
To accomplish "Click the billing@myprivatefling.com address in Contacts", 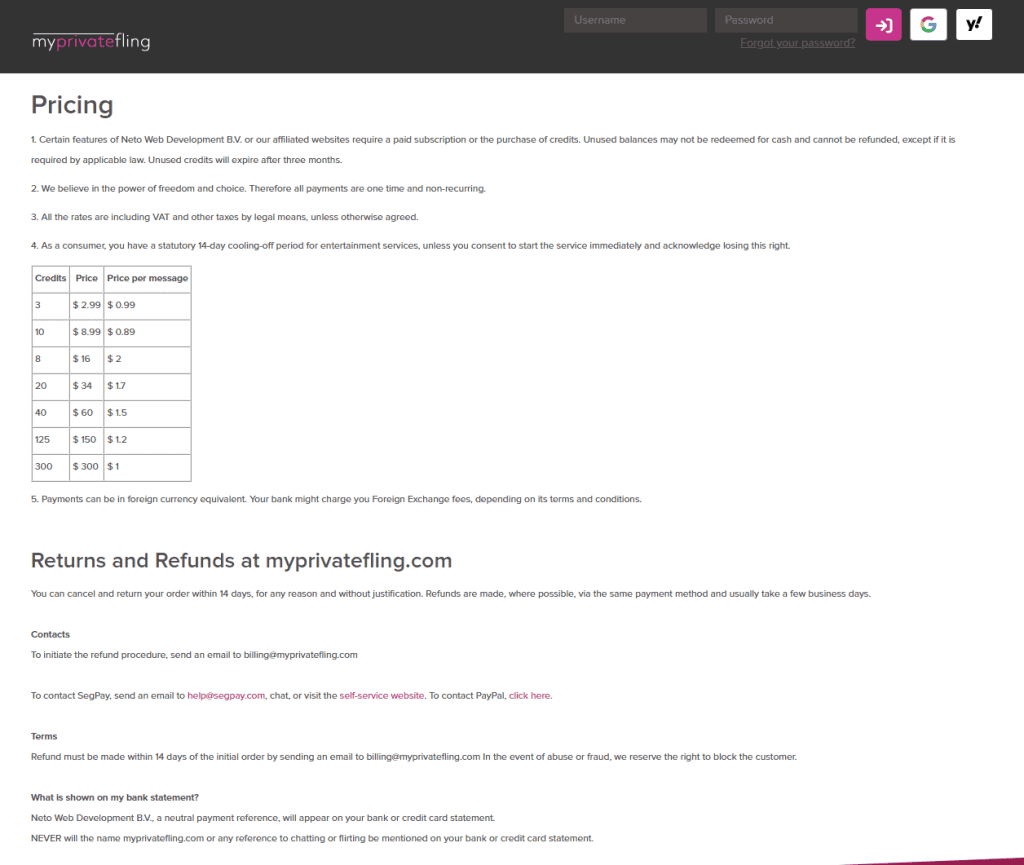I will [300, 655].
